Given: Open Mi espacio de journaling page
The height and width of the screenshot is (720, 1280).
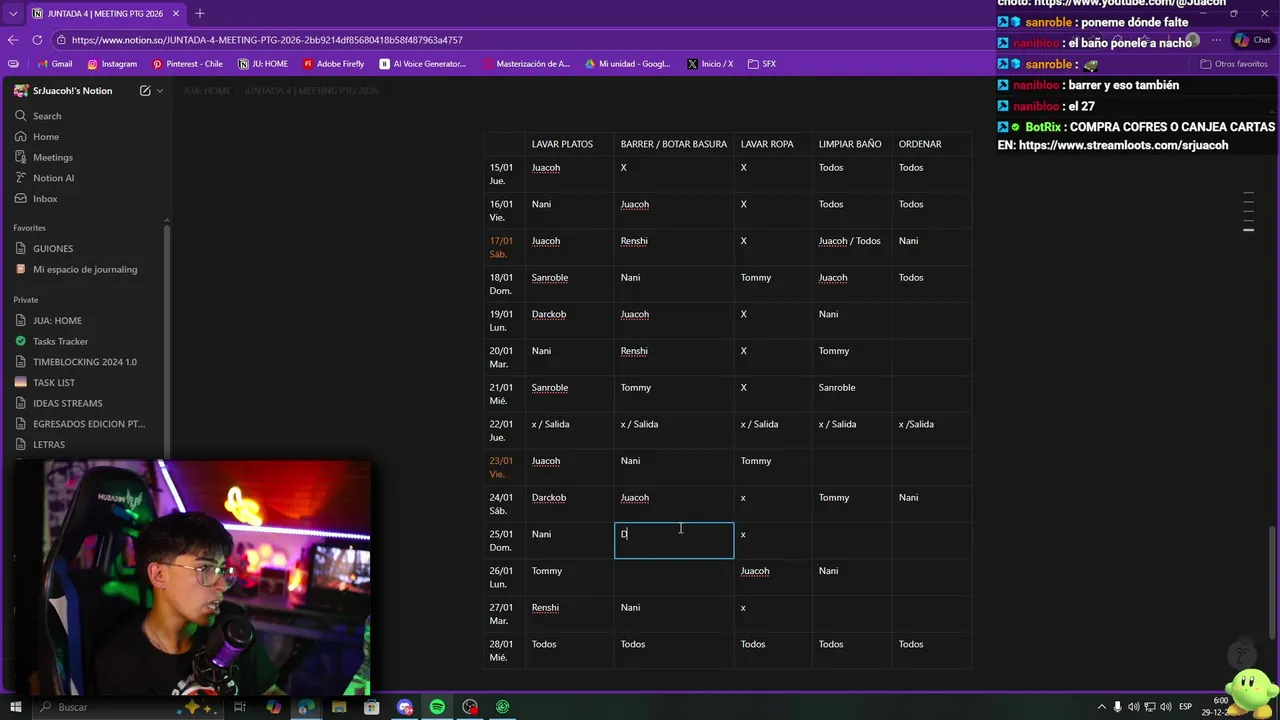Looking at the screenshot, I should click(x=87, y=269).
